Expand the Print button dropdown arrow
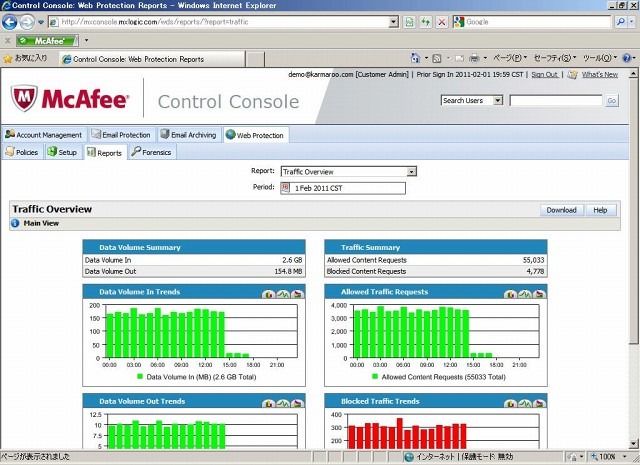Image resolution: width=640 pixels, height=465 pixels. (x=485, y=58)
